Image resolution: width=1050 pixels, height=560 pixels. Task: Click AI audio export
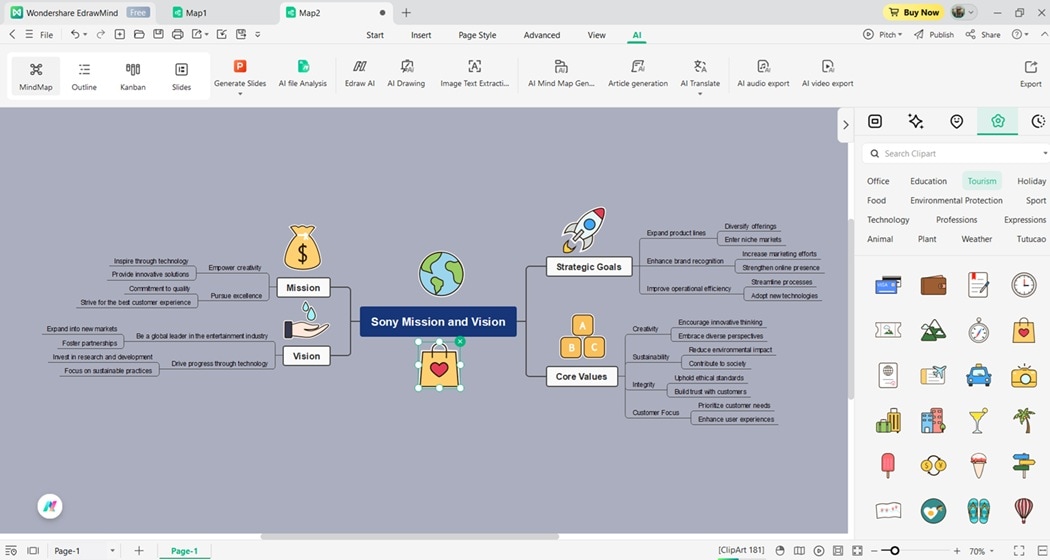(x=763, y=73)
